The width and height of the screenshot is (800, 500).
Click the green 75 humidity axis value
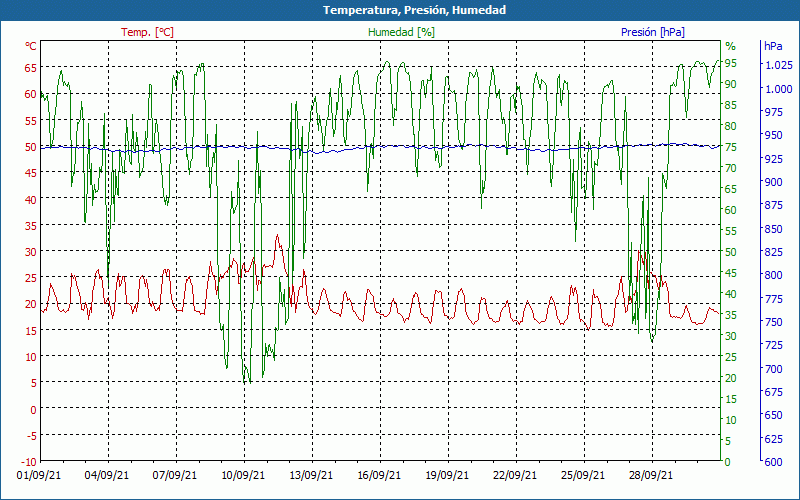pyautogui.click(x=730, y=147)
